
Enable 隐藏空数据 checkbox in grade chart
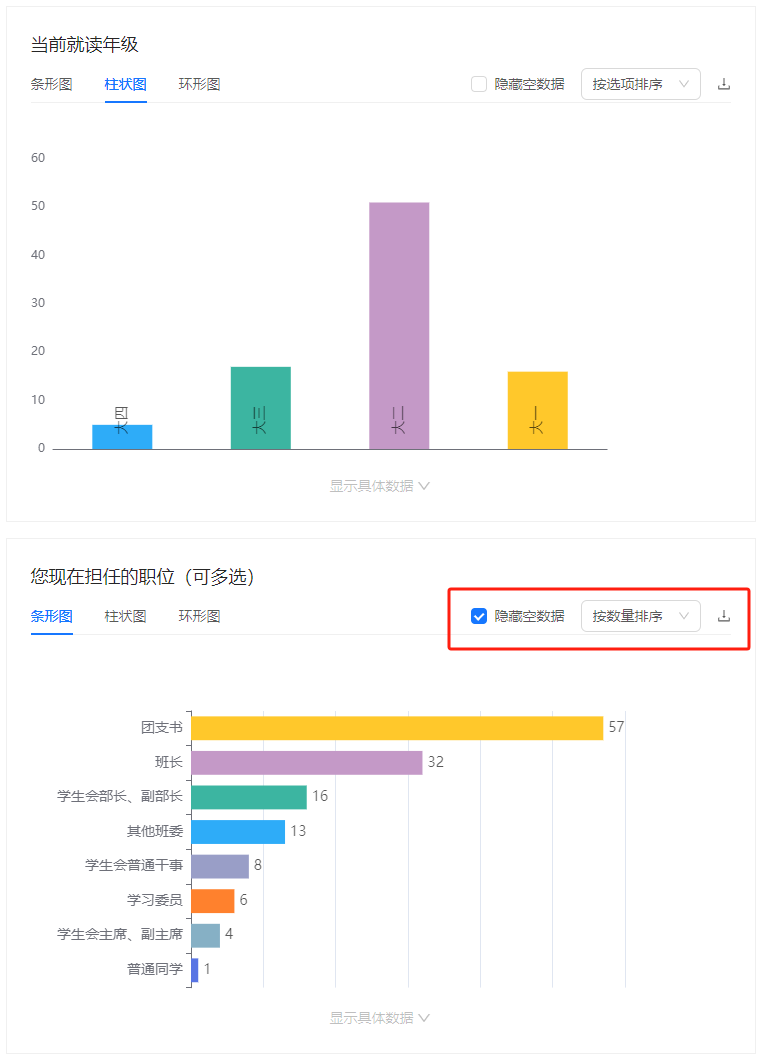coord(478,85)
